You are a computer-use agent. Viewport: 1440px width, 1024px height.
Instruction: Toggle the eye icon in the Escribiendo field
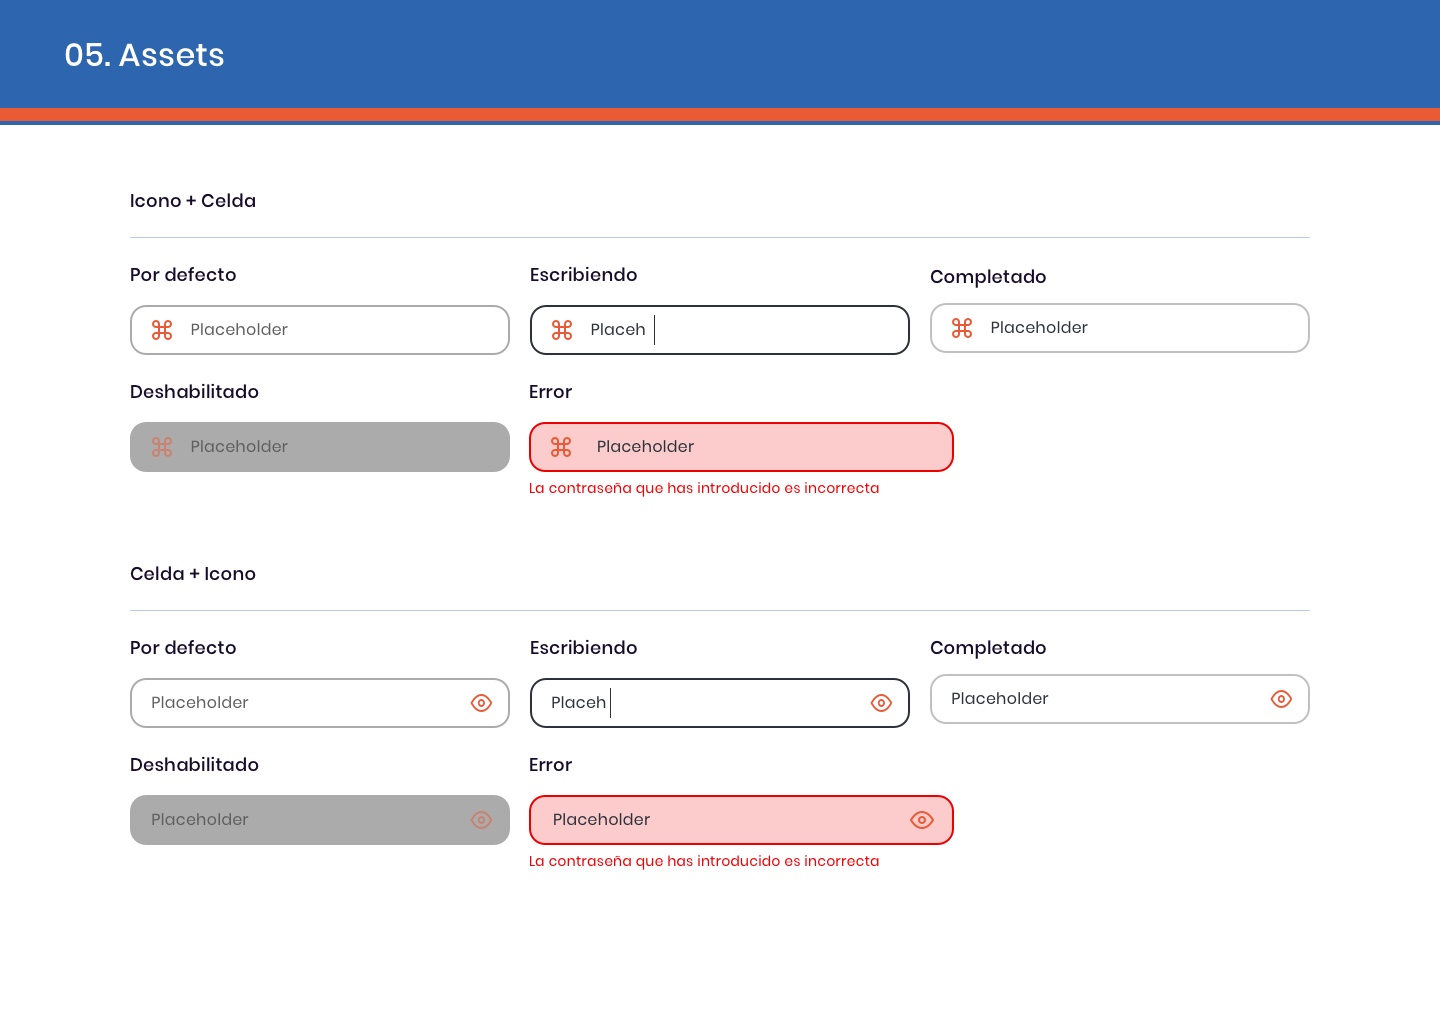tap(881, 703)
